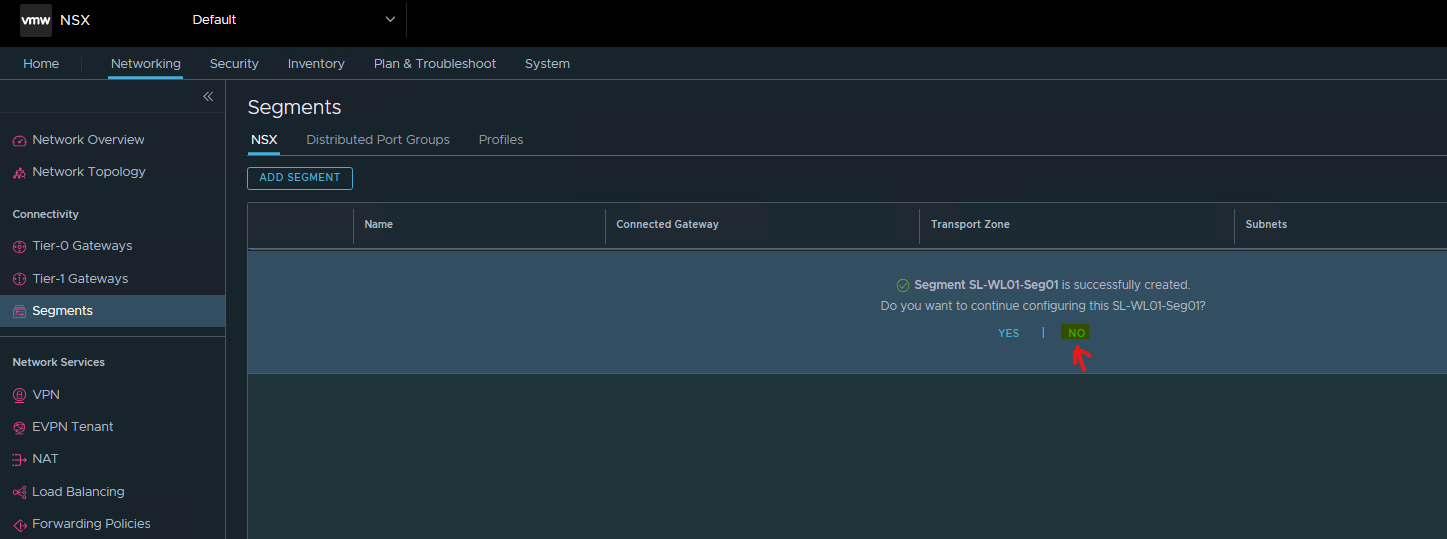The height and width of the screenshot is (539, 1447).
Task: Switch to Distributed Port Groups tab
Action: [378, 139]
